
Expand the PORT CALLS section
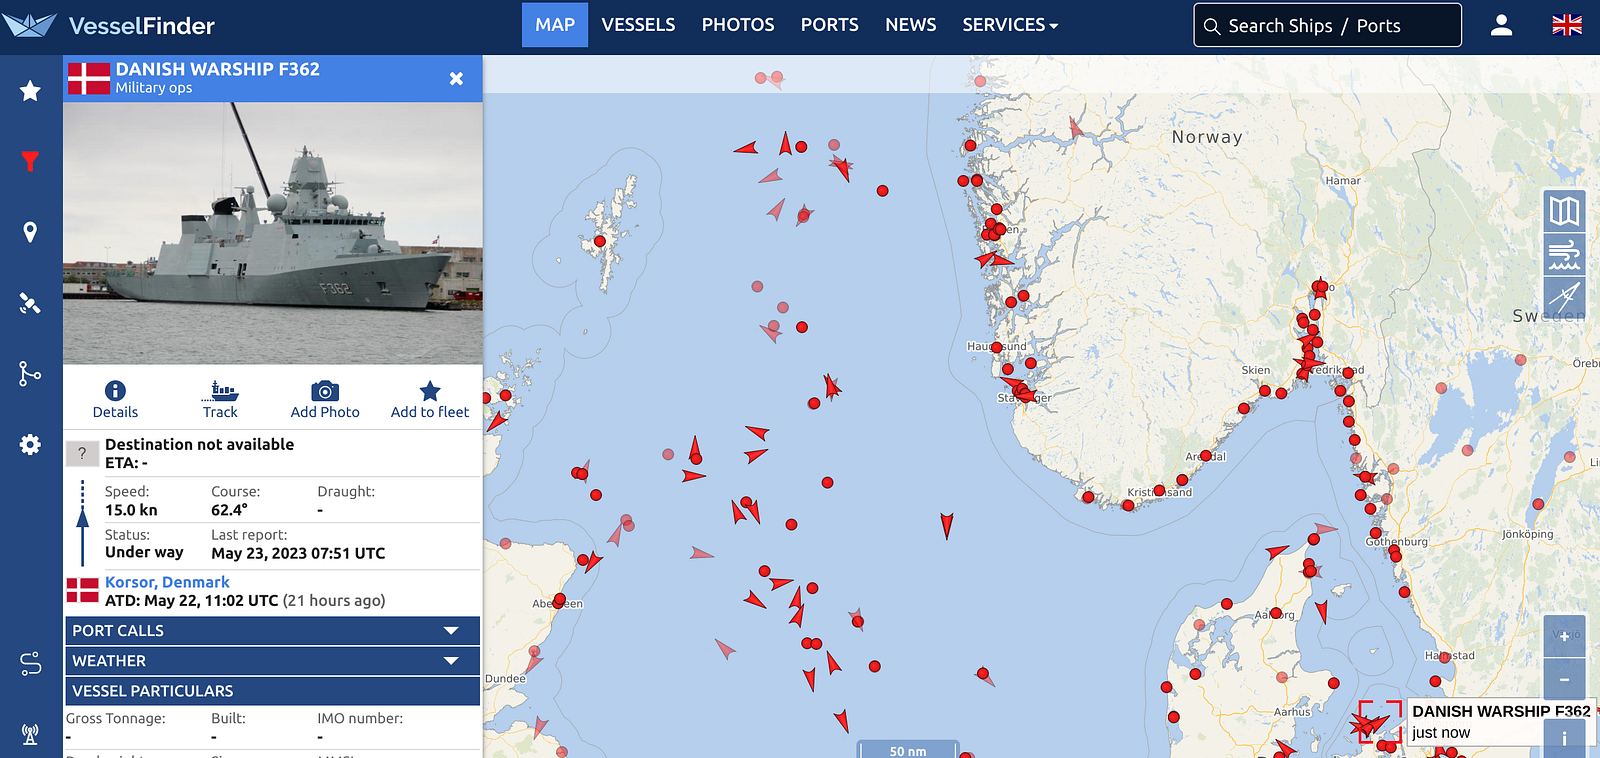pos(272,631)
